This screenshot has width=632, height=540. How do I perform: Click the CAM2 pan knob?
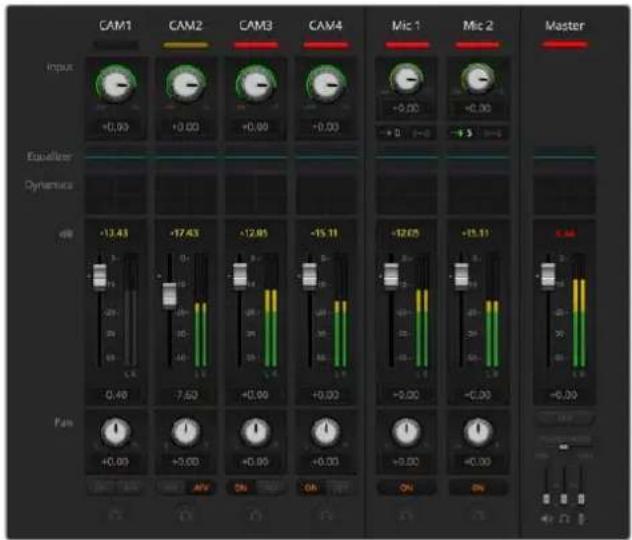(185, 432)
